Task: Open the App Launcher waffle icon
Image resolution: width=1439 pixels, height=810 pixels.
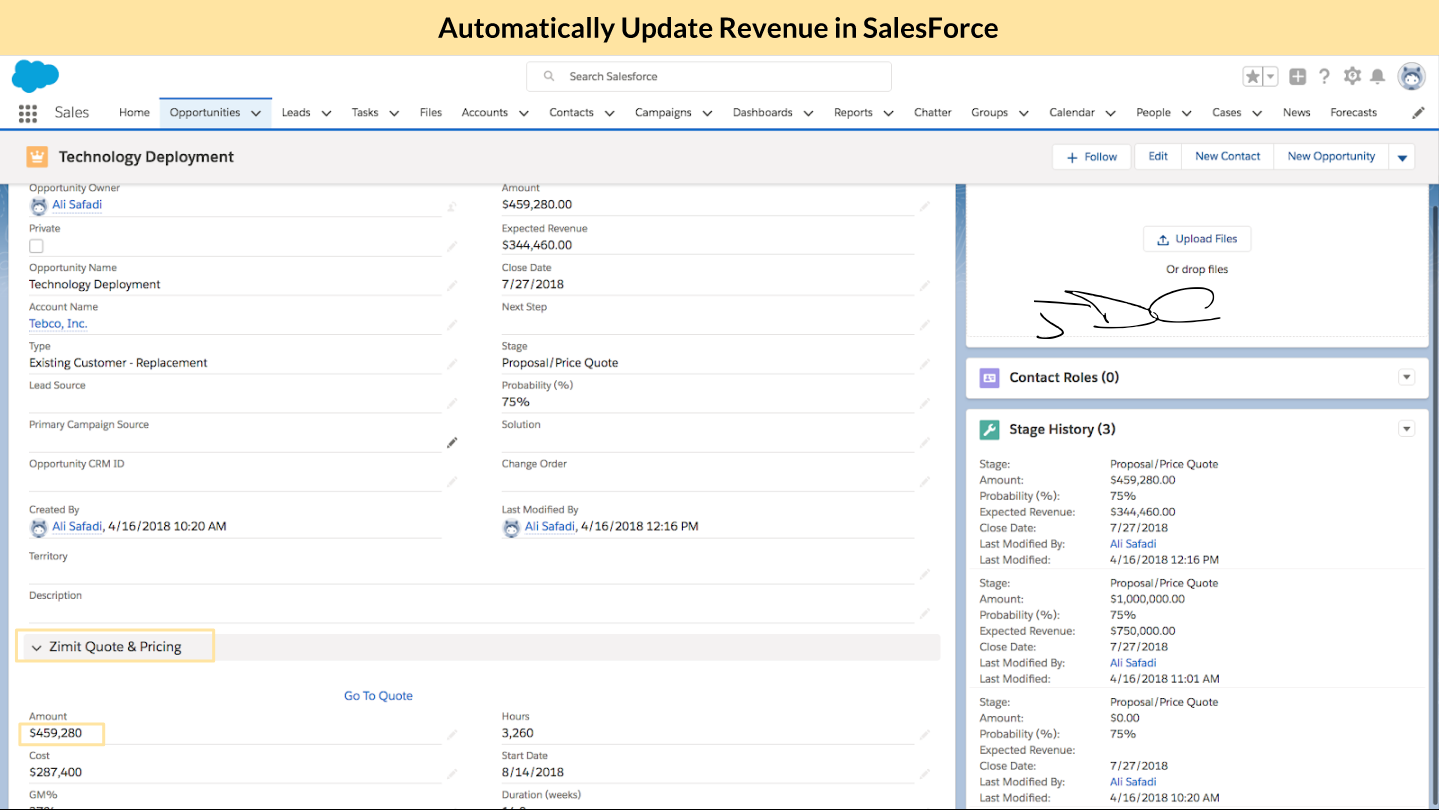Action: click(x=27, y=112)
